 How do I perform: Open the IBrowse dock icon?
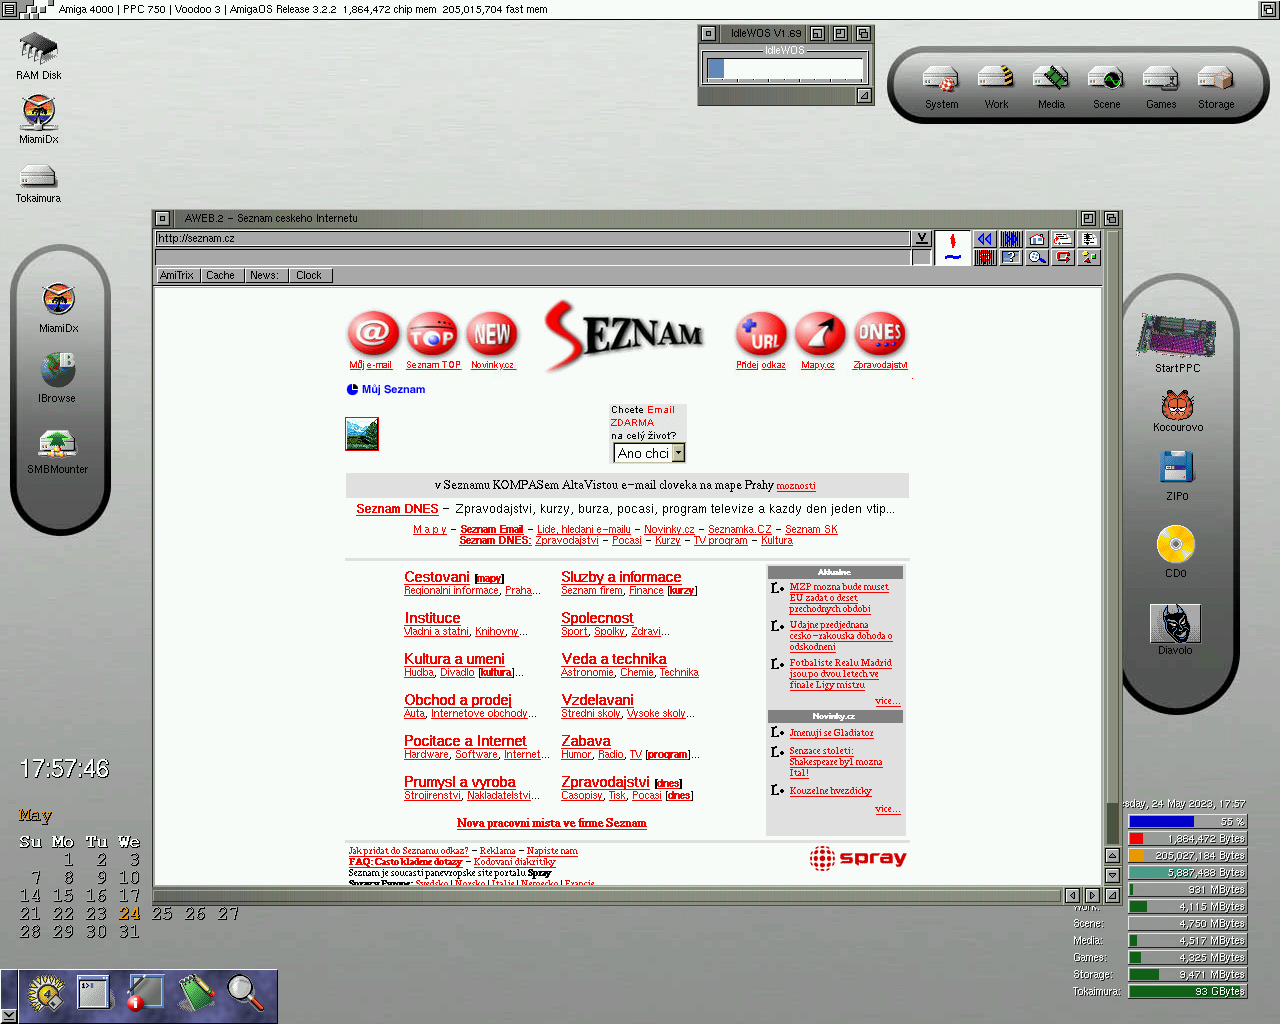pyautogui.click(x=58, y=370)
